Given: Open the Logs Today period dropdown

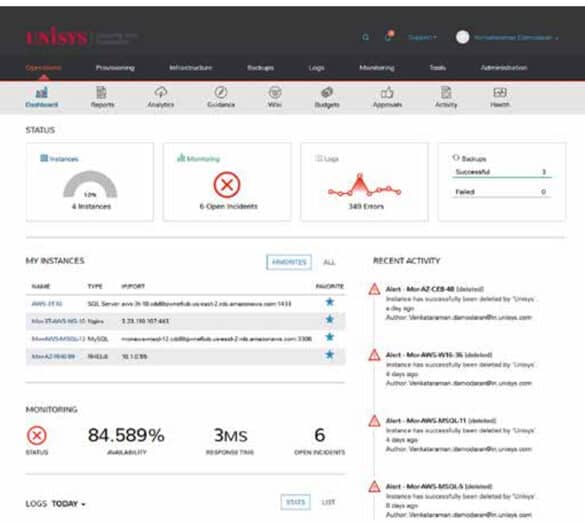Looking at the screenshot, I should (69, 504).
